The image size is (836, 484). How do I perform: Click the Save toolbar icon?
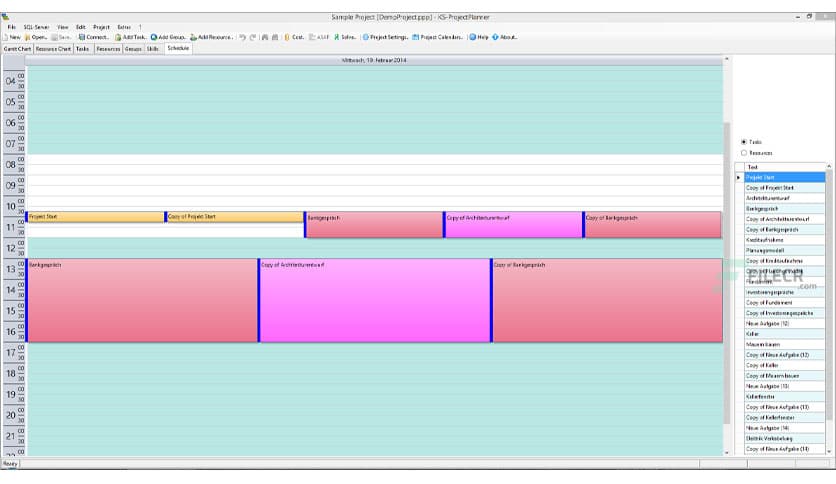pos(54,37)
